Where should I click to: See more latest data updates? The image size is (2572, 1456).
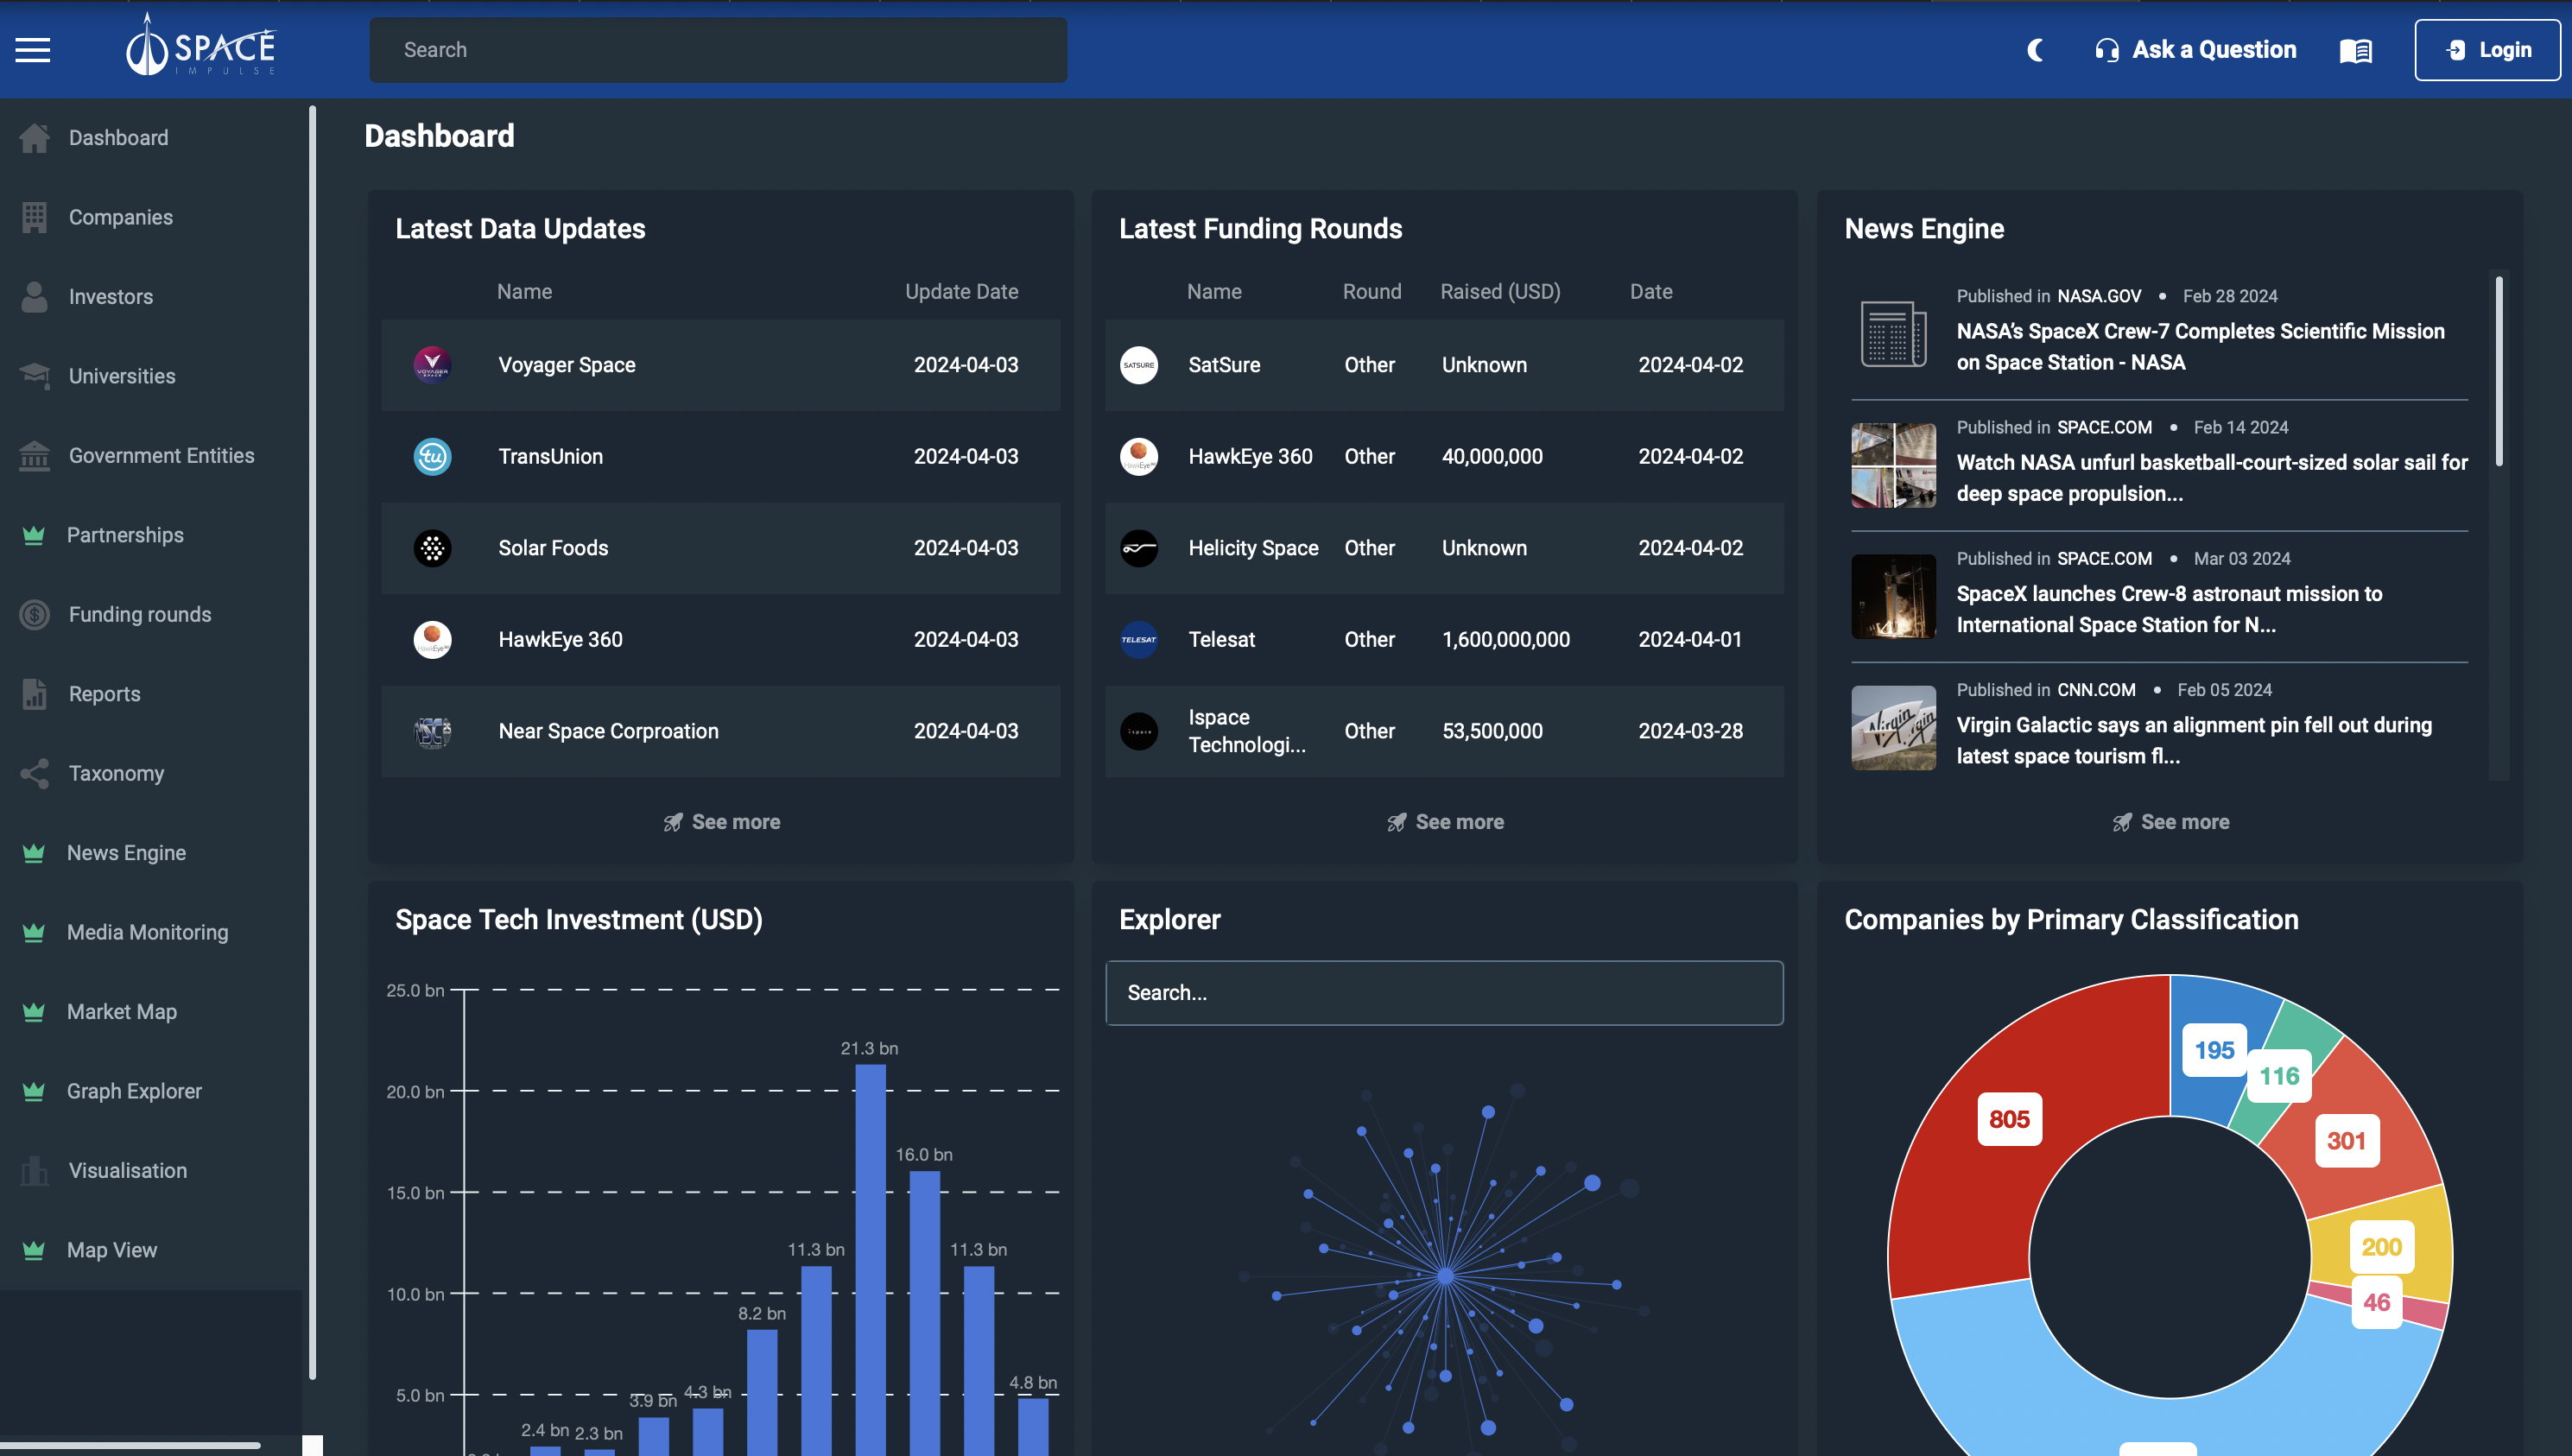tap(720, 821)
